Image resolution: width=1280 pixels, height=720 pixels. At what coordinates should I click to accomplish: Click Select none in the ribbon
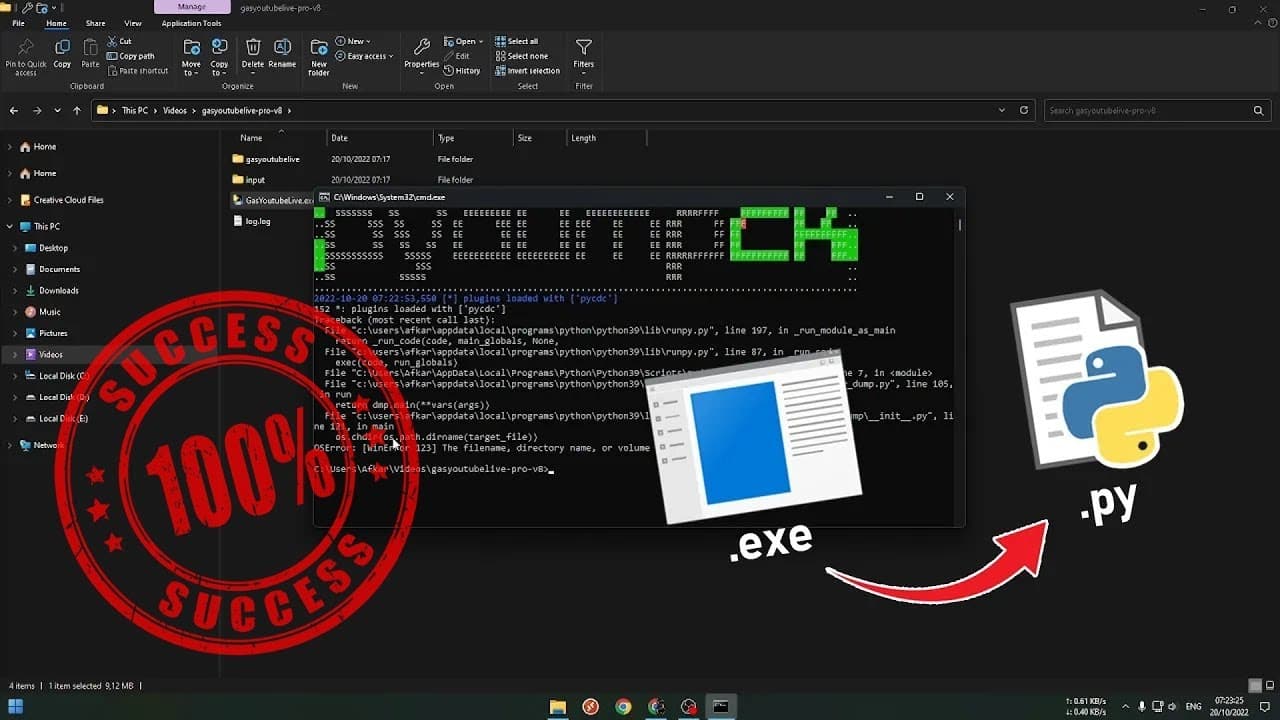point(521,56)
